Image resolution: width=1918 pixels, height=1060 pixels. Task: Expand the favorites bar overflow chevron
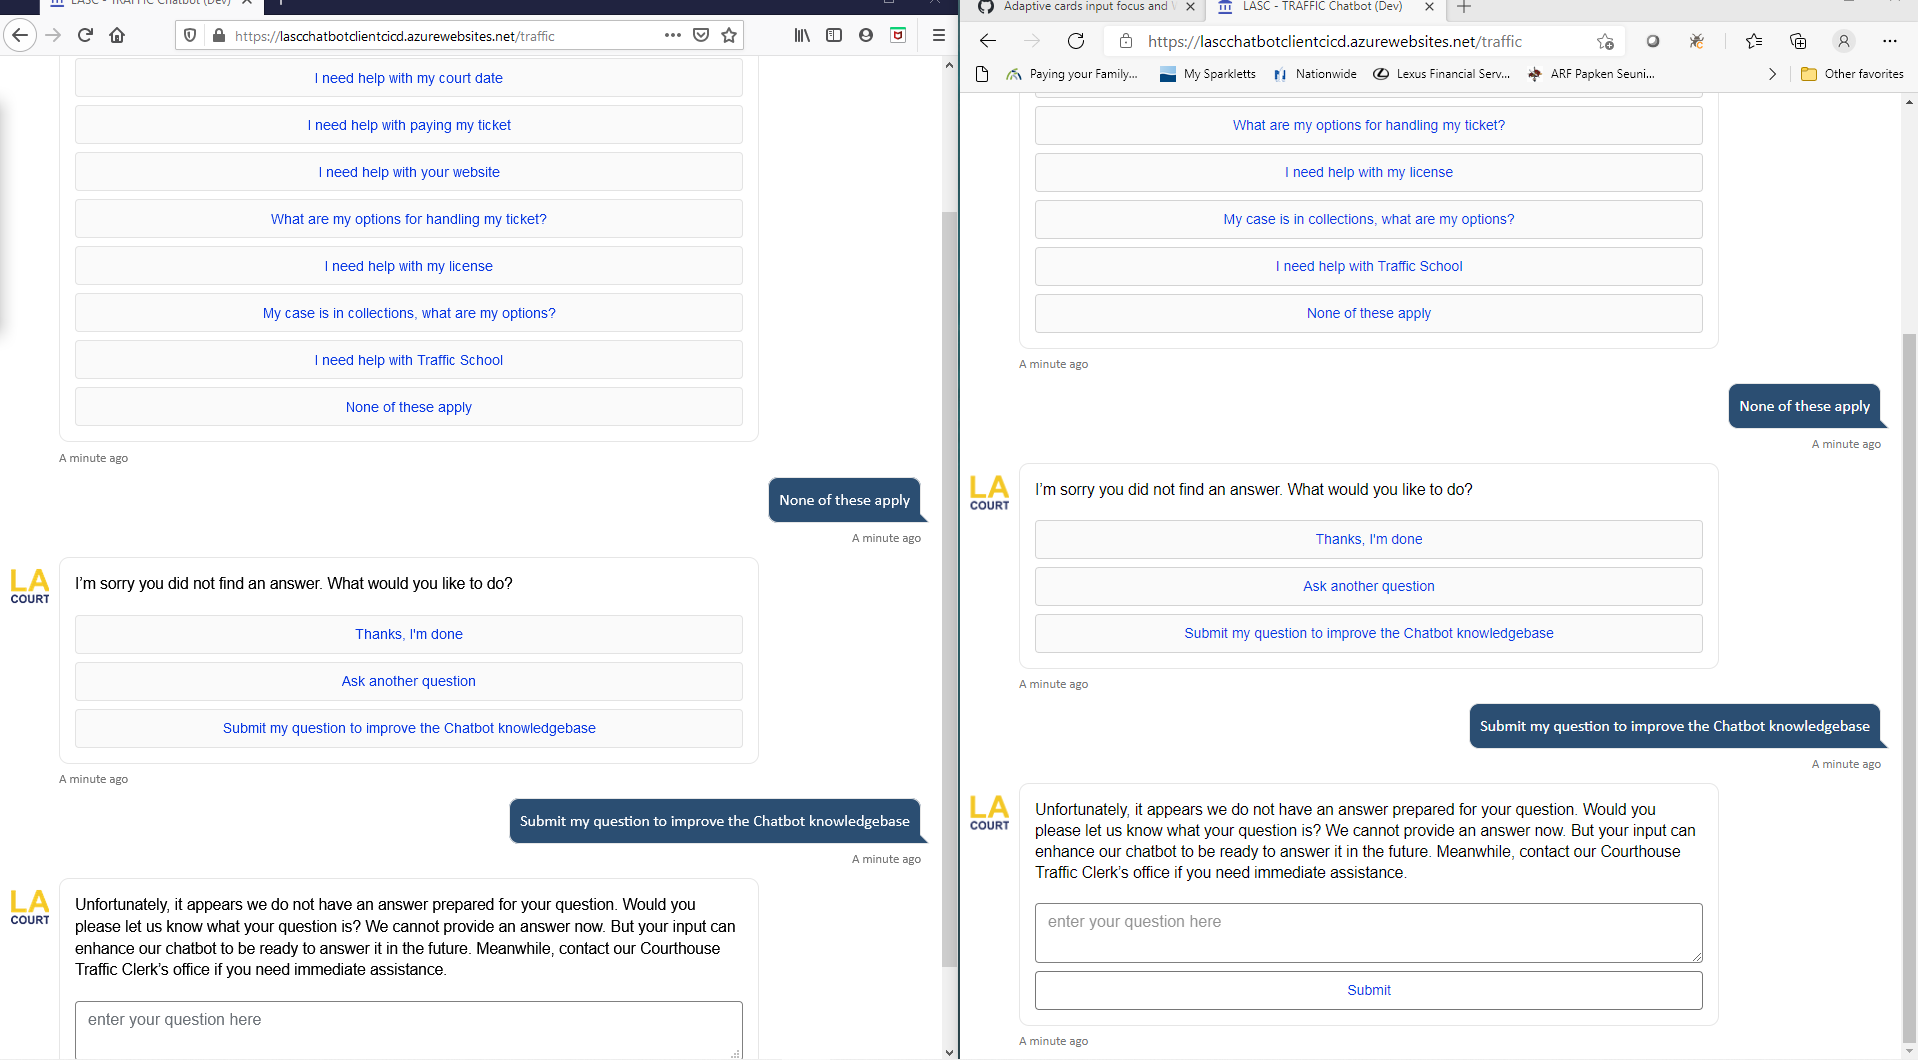(1772, 73)
